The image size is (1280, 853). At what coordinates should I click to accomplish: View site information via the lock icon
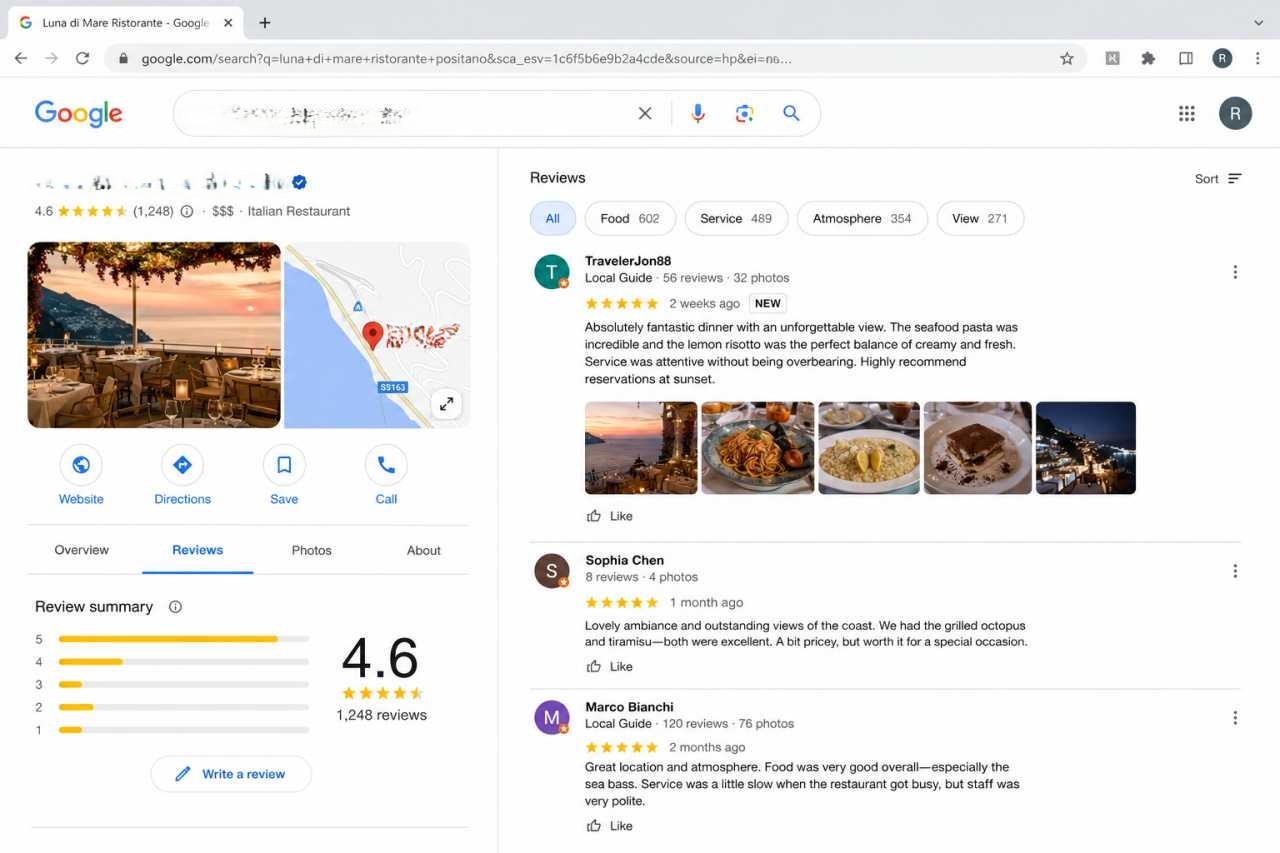[x=124, y=58]
